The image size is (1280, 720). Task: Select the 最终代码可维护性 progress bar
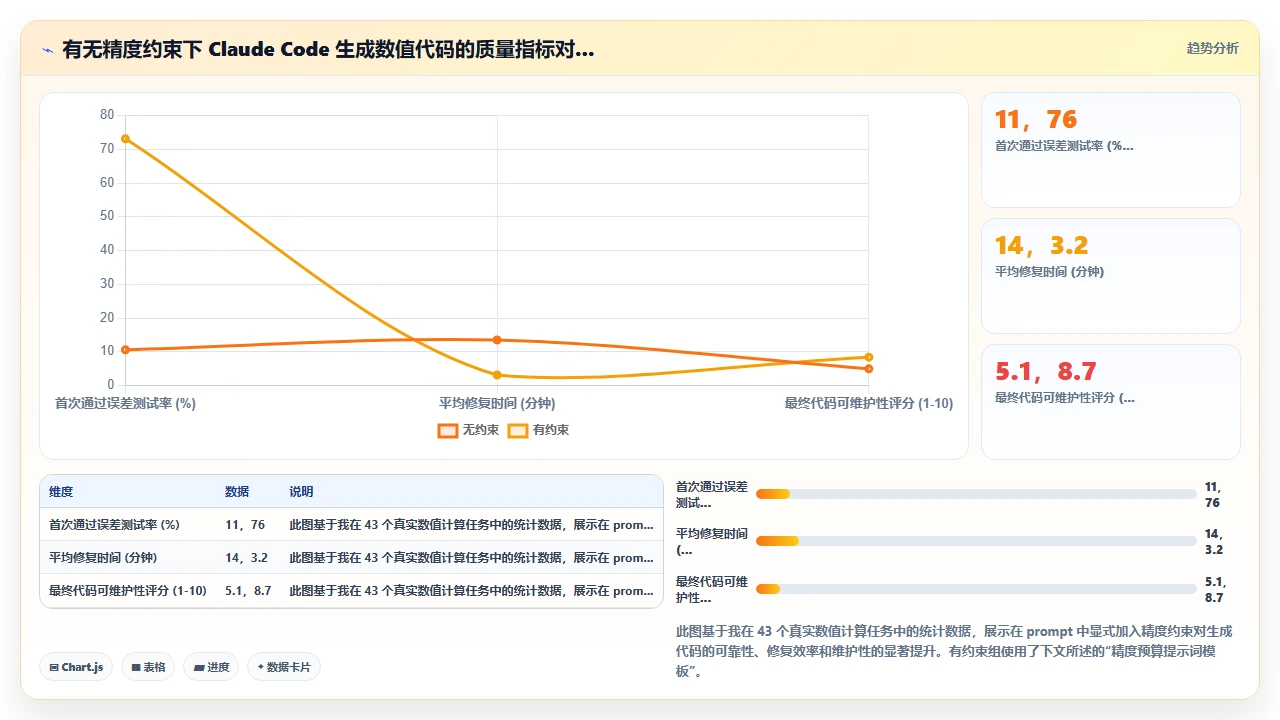pos(976,589)
